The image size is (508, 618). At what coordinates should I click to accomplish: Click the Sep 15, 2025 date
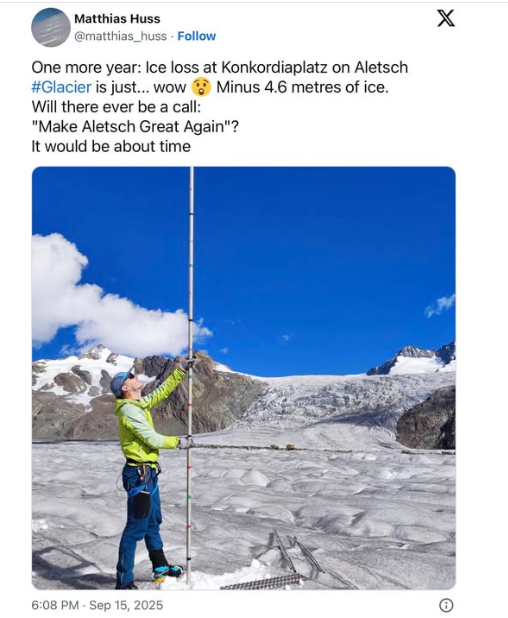tap(126, 605)
